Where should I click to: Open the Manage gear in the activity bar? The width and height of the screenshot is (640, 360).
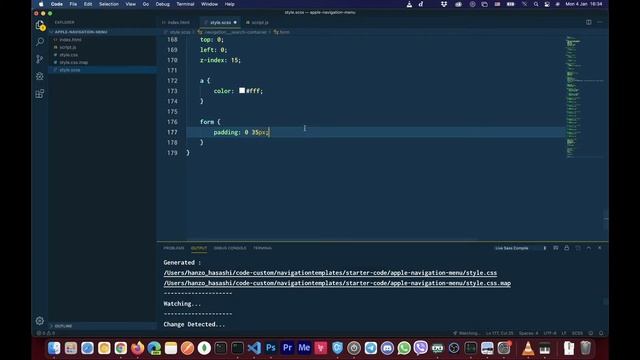click(x=40, y=321)
